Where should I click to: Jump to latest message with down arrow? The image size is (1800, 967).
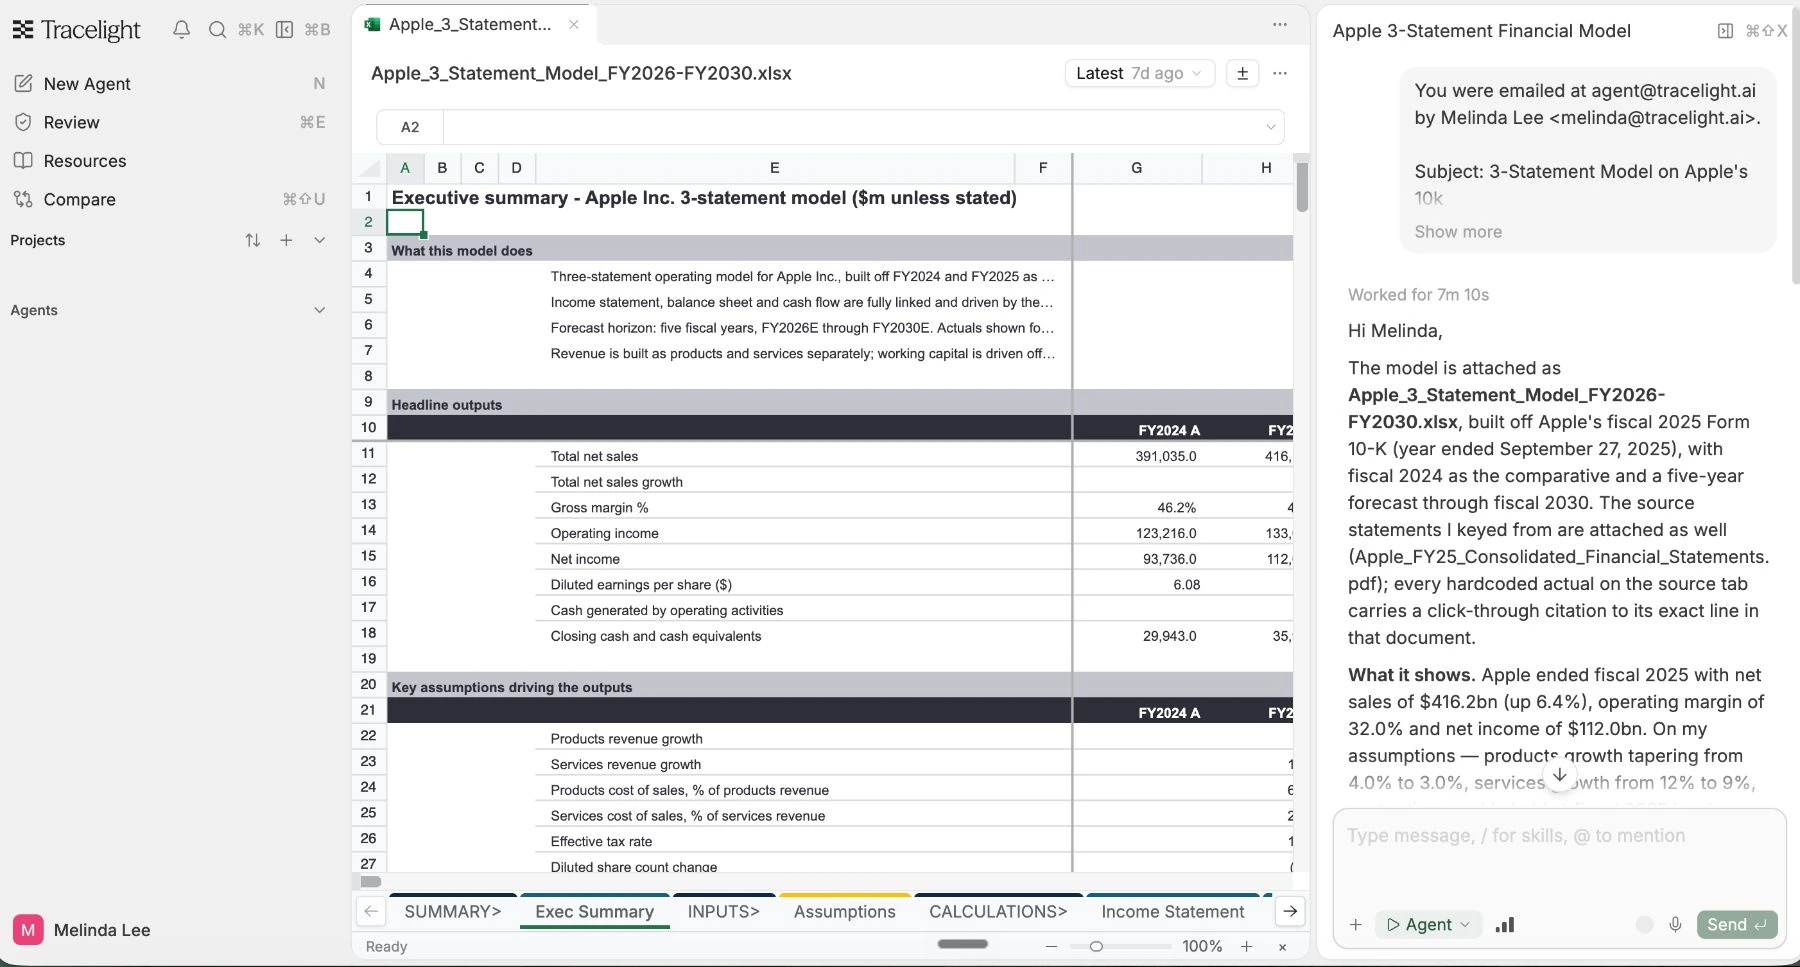1559,776
